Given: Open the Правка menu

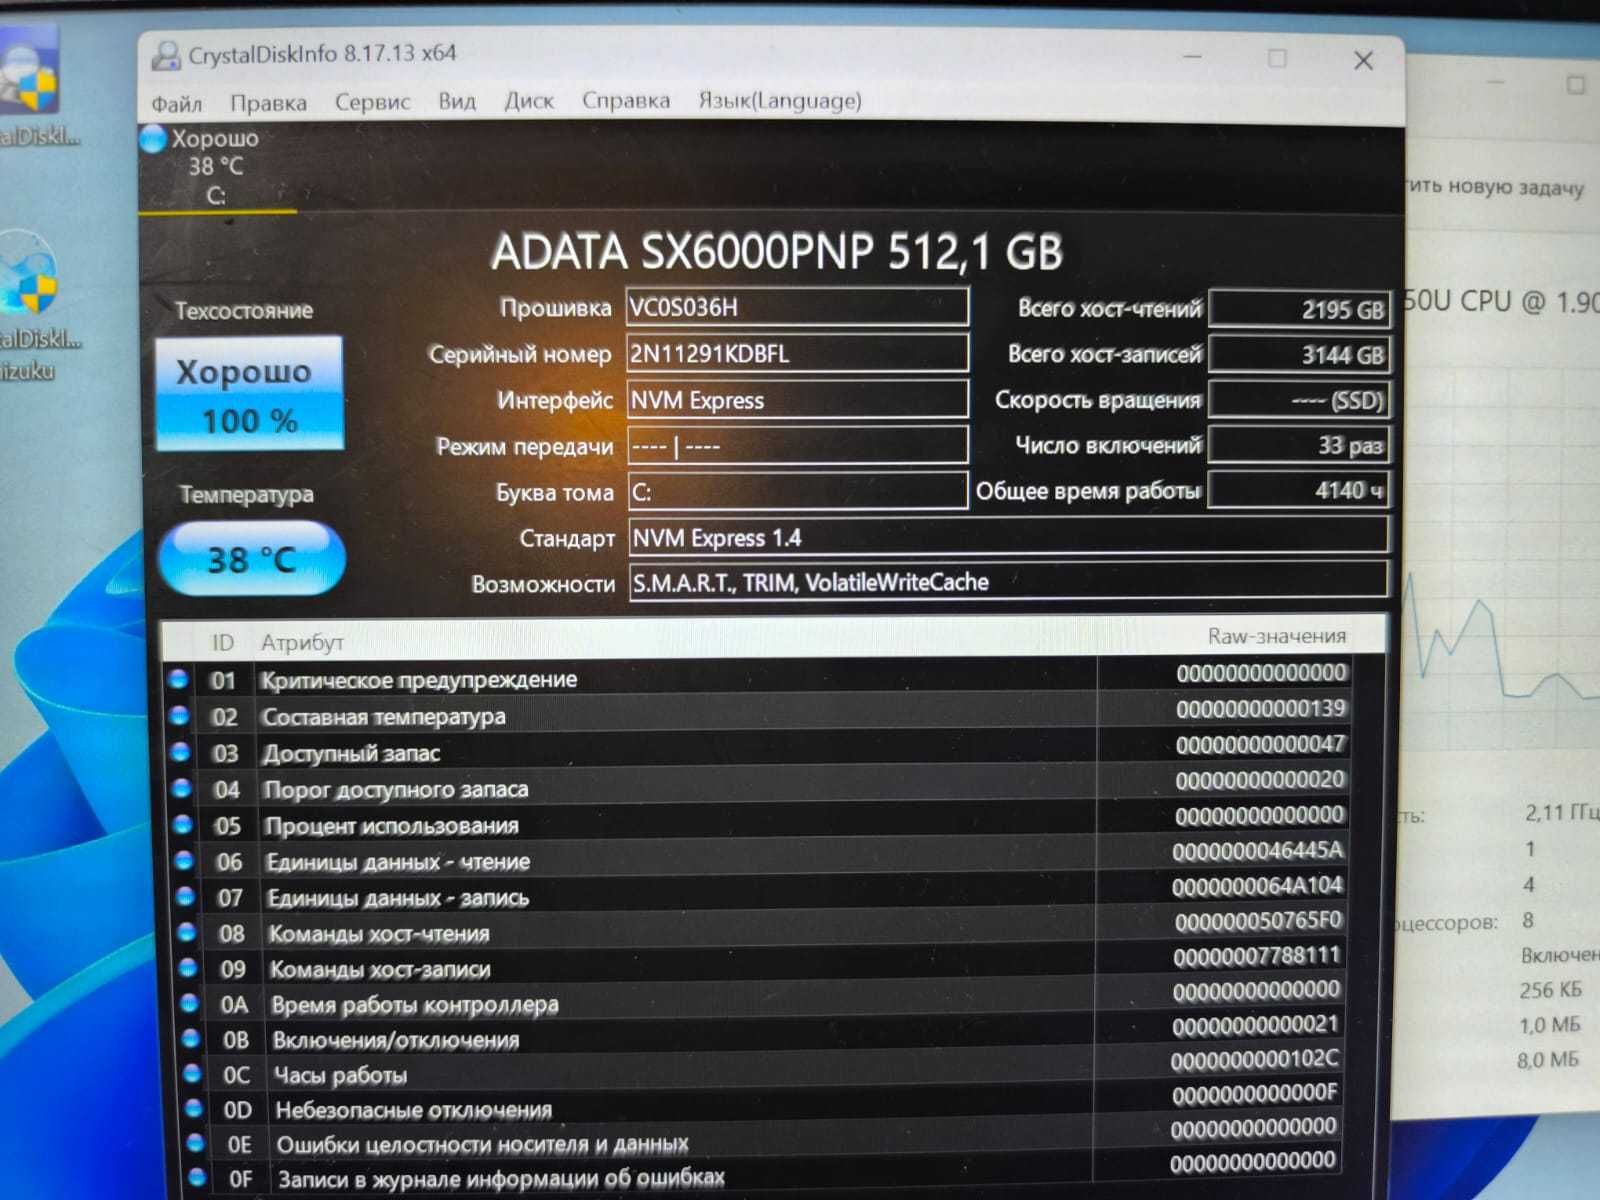Looking at the screenshot, I should point(268,102).
